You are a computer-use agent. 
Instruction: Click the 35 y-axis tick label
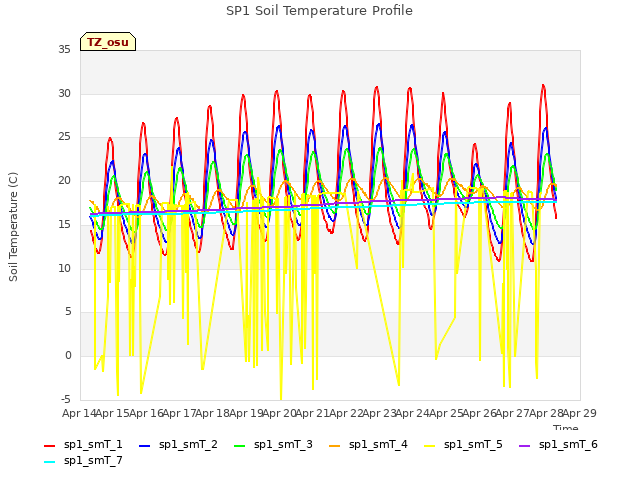(64, 49)
